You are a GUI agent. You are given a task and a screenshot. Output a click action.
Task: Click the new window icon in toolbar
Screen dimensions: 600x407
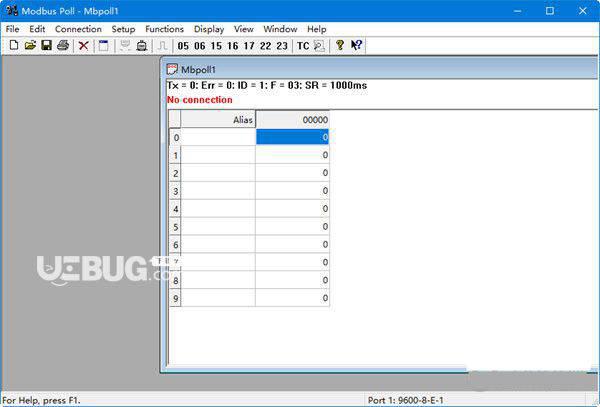103,46
